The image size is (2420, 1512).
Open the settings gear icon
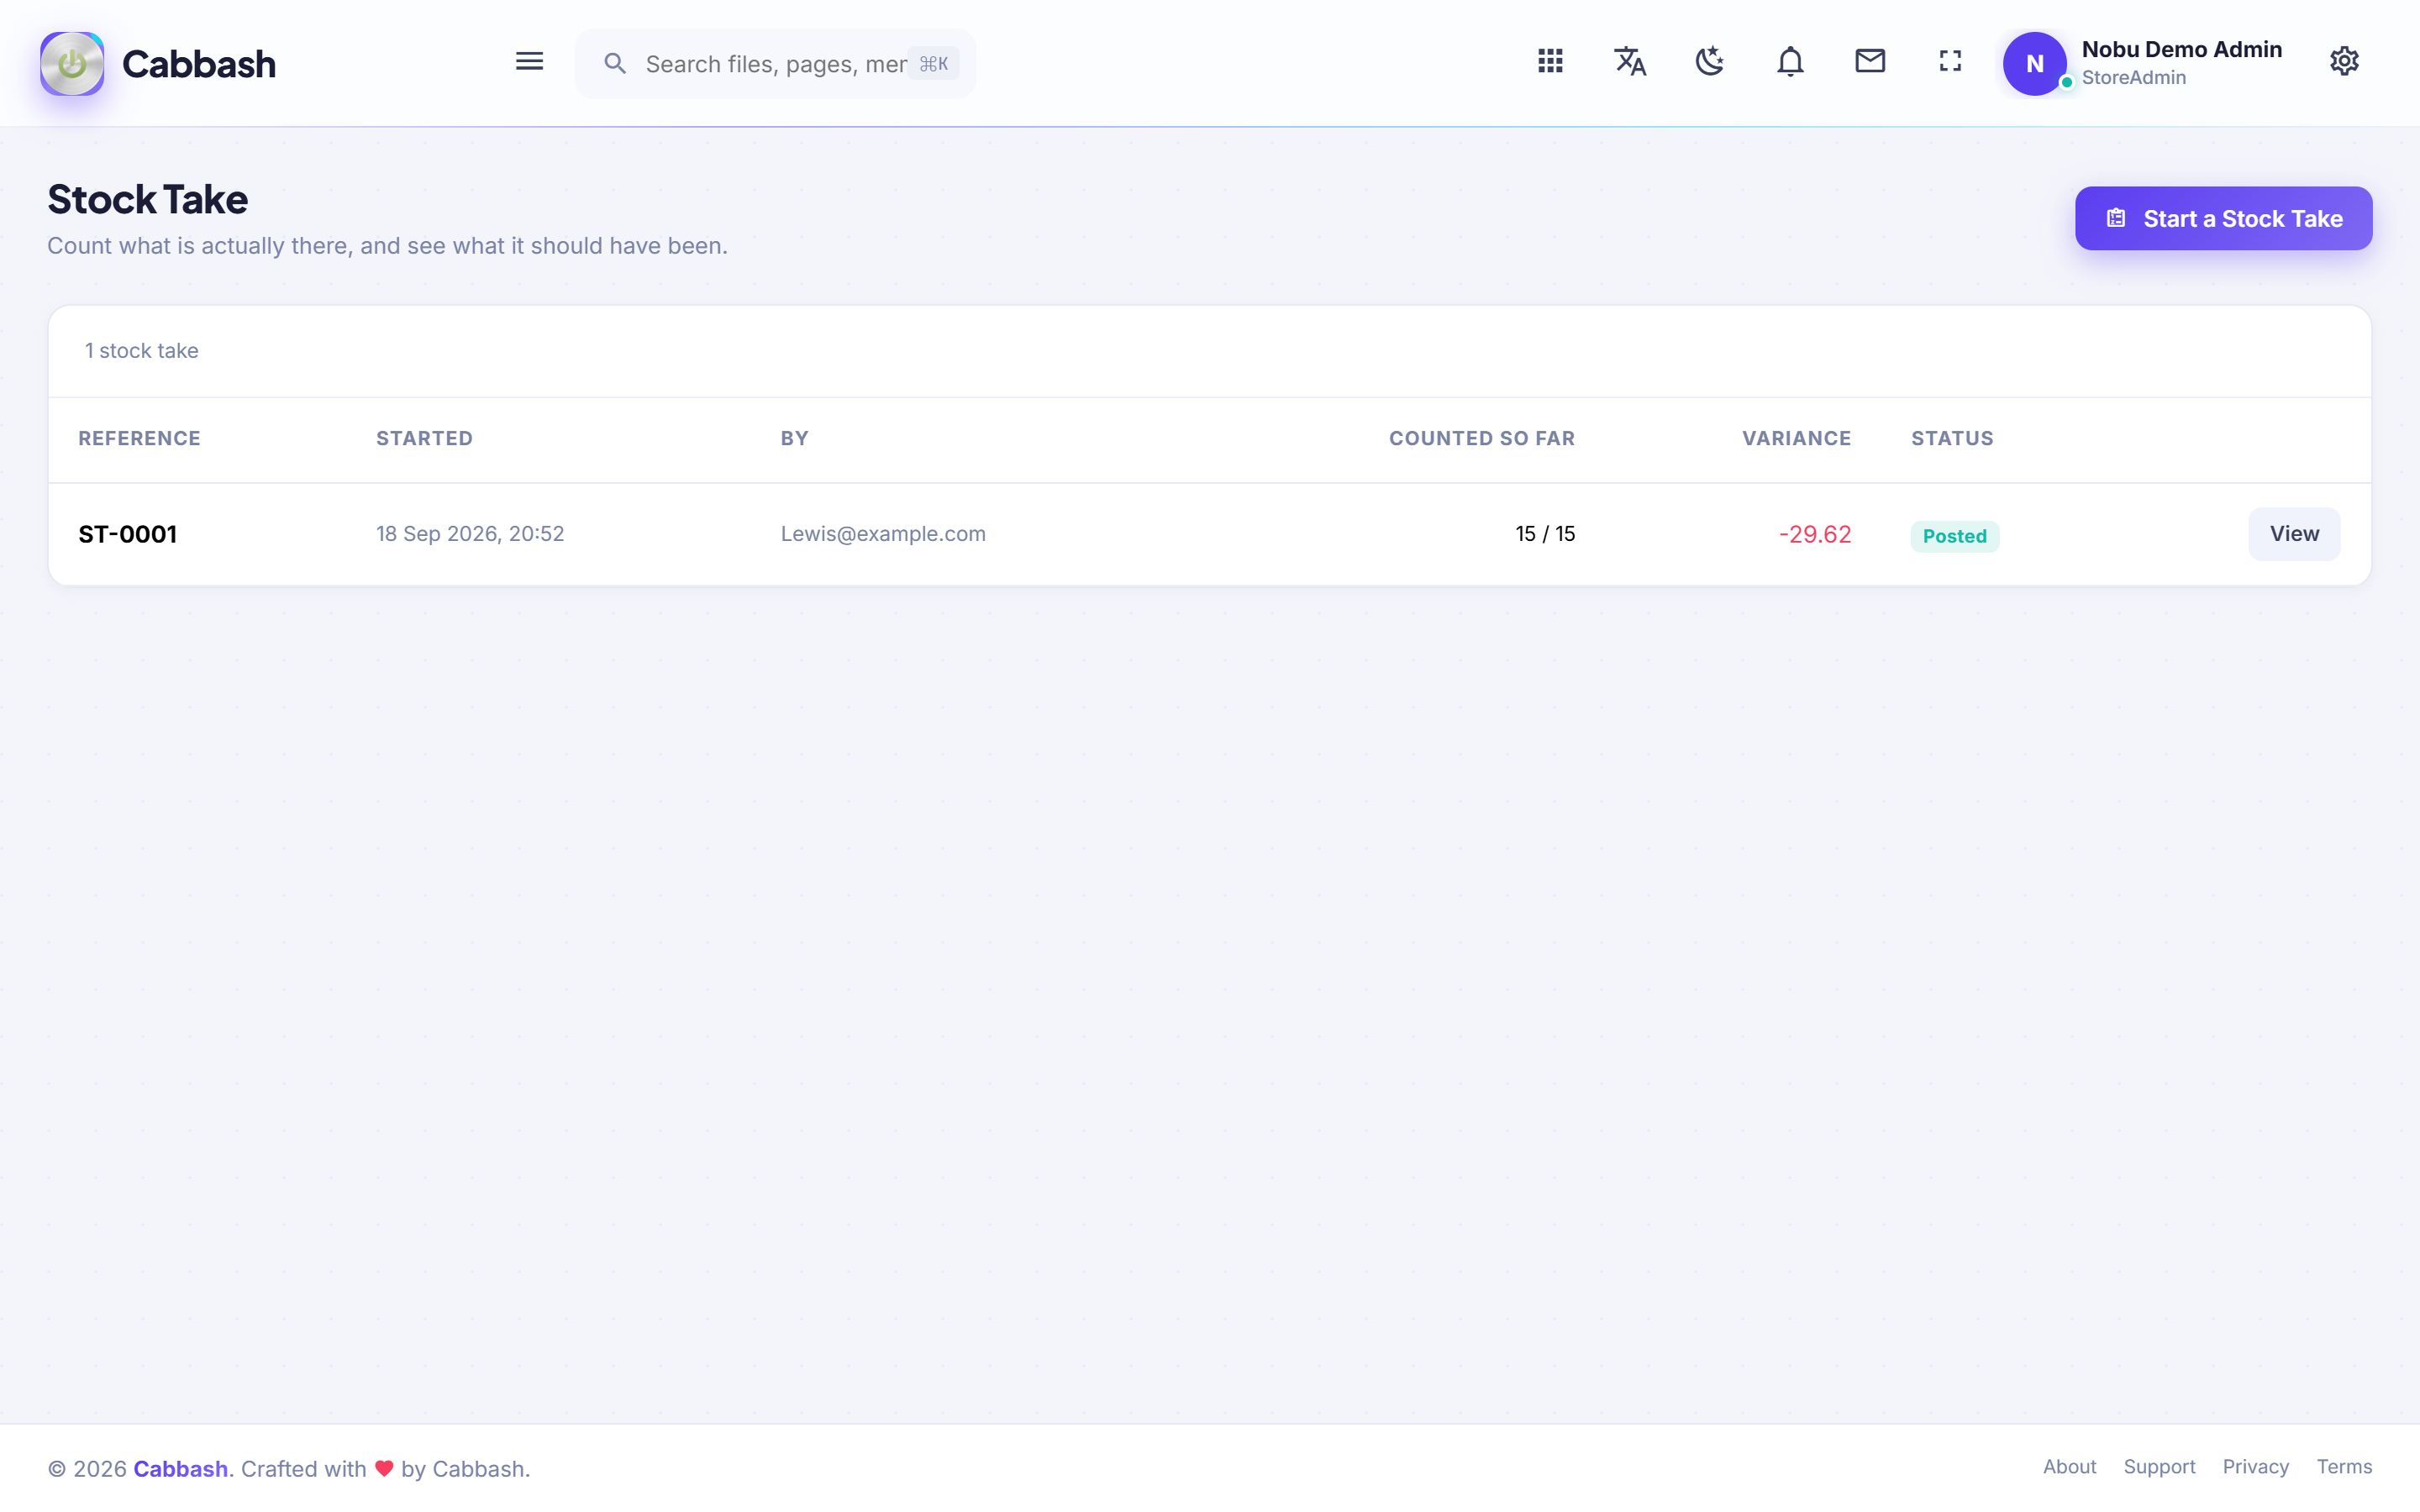[2344, 62]
